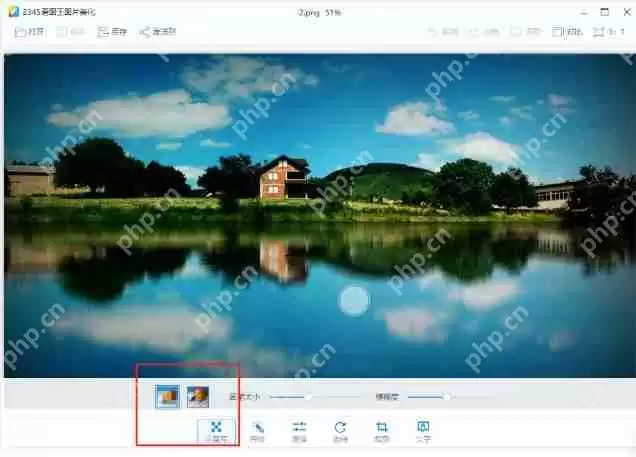Click the '2.png 51%' title text
The height and width of the screenshot is (457, 636).
[x=319, y=13]
